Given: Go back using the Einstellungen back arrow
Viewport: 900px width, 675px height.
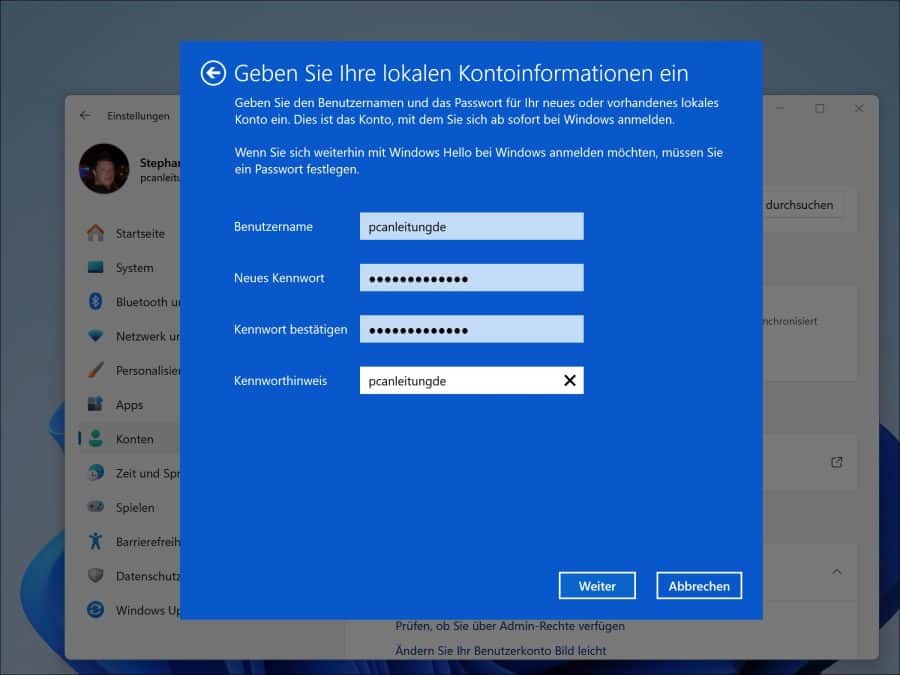Looking at the screenshot, I should pos(86,115).
